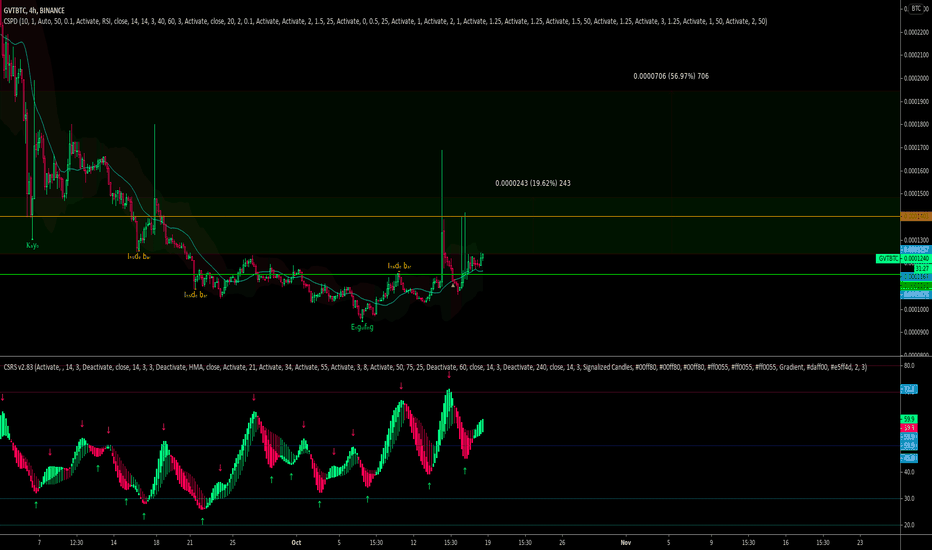Click date 19 on the time axis
The height and width of the screenshot is (550, 932).
[487, 542]
